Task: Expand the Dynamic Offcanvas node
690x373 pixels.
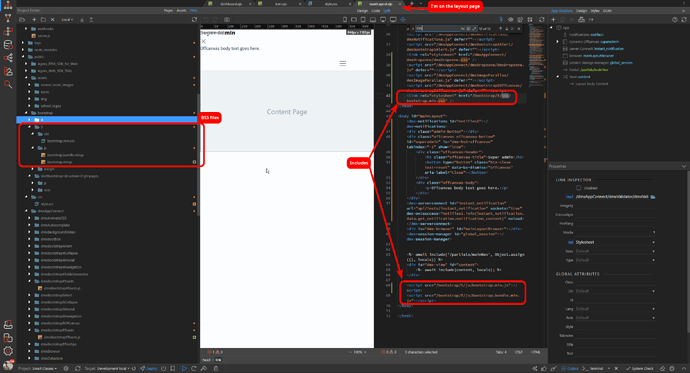Action: [558, 42]
